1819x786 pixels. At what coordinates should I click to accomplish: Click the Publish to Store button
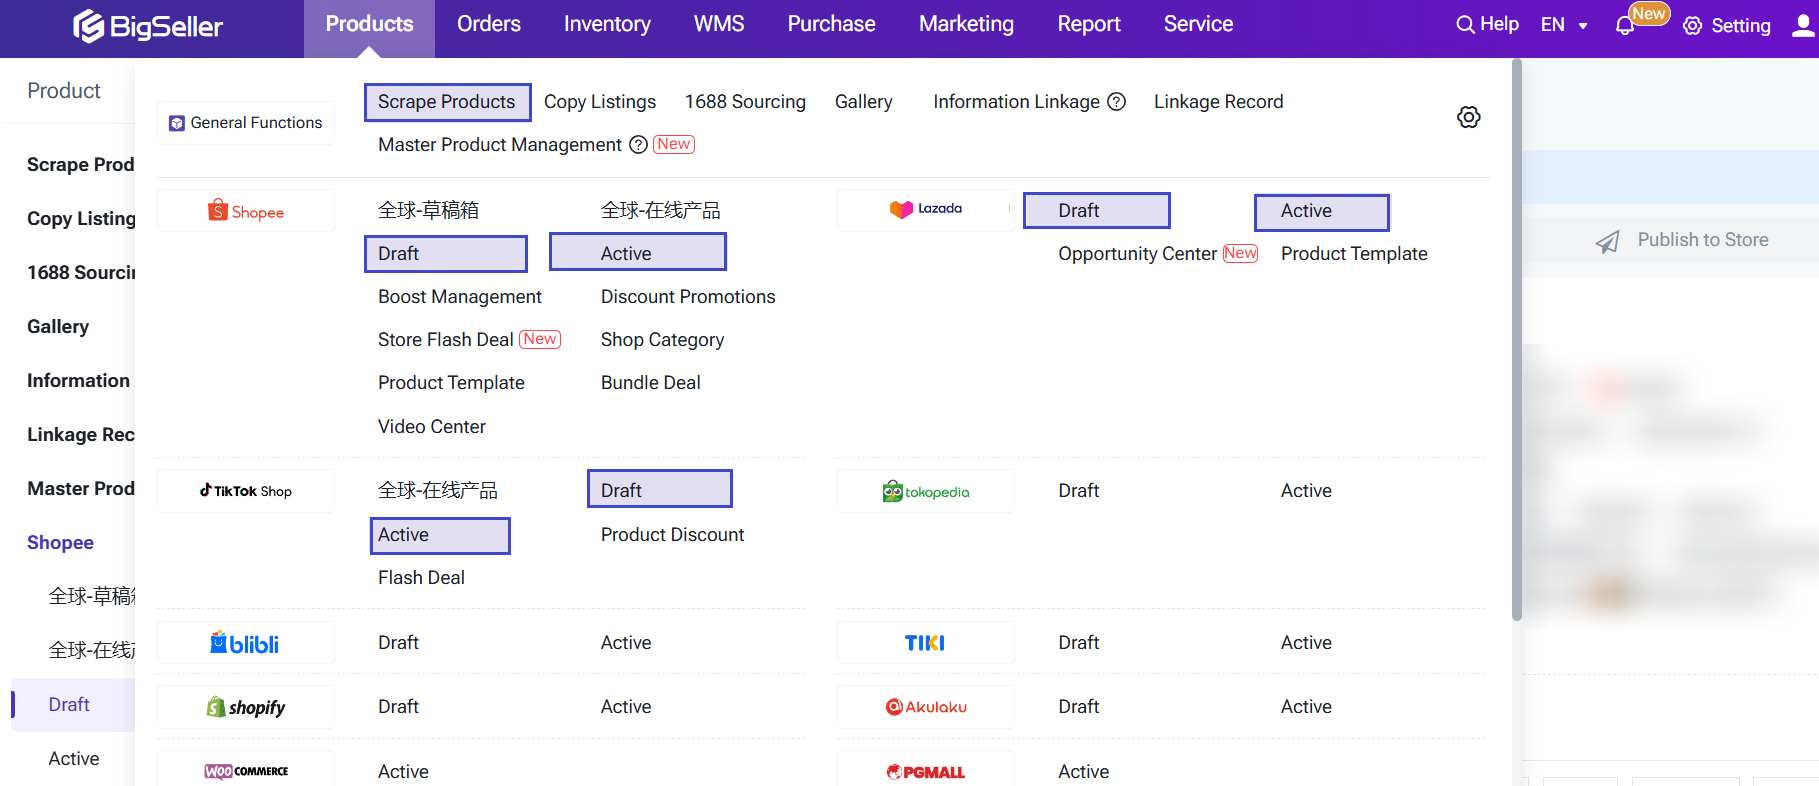click(x=1683, y=240)
